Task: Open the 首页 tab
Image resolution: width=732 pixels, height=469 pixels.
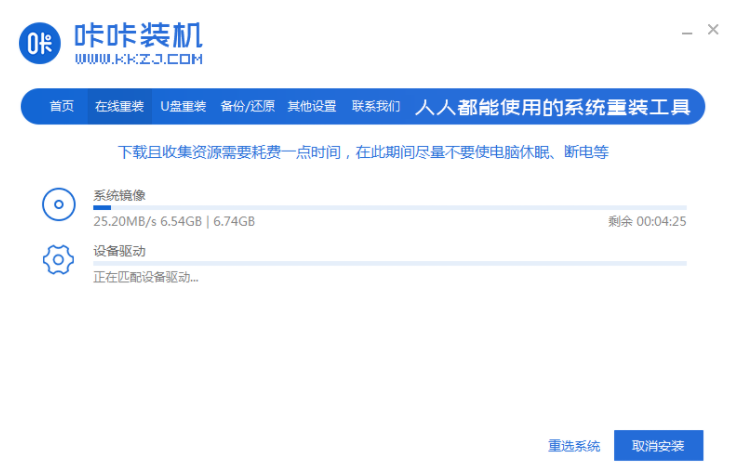Action: point(62,106)
